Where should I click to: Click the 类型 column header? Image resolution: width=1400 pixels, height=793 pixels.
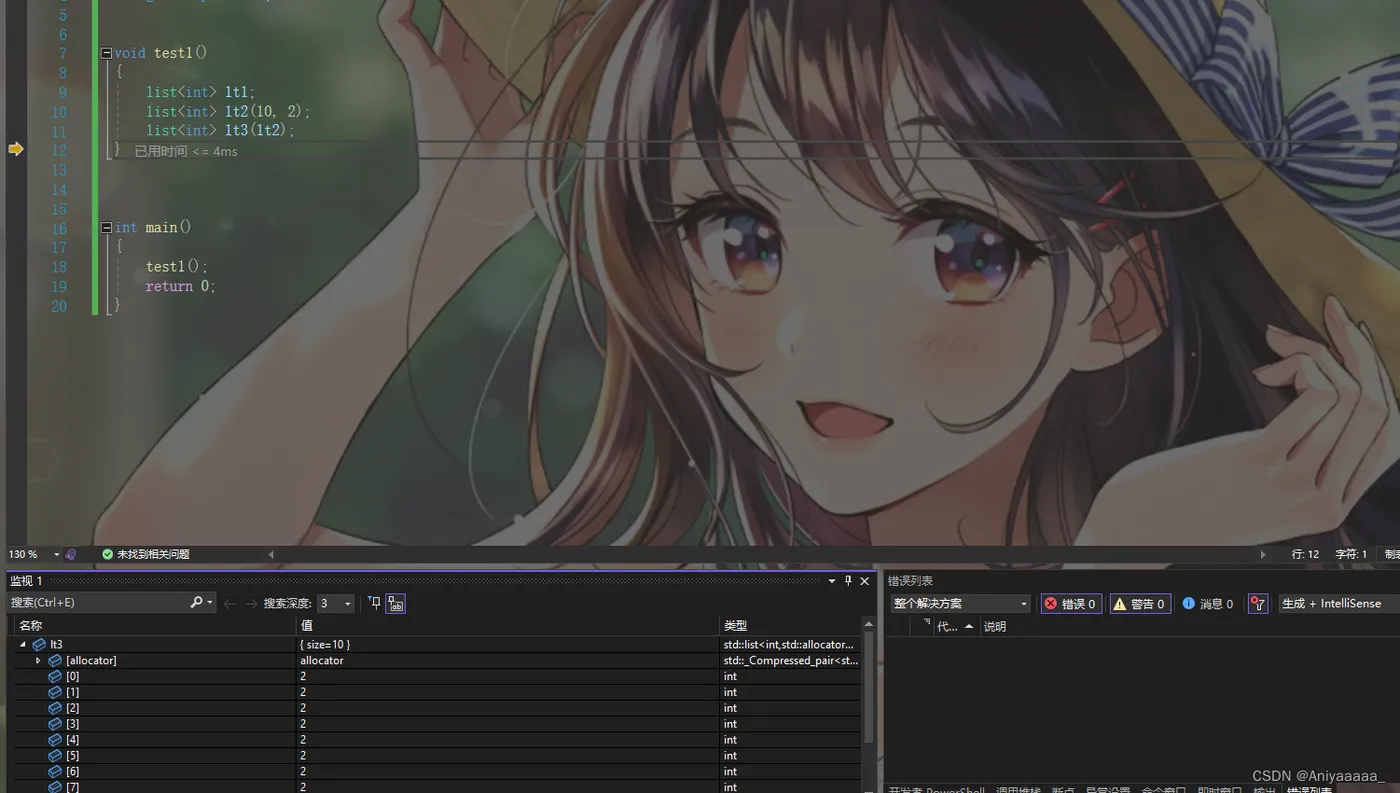[x=735, y=625]
